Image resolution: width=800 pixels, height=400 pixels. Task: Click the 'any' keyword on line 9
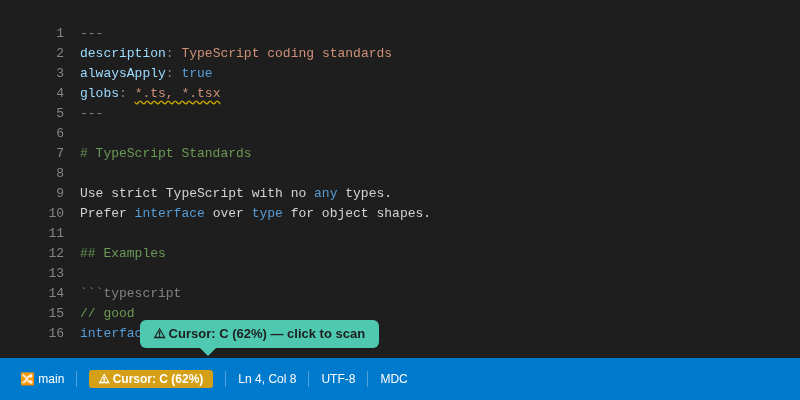(x=326, y=193)
